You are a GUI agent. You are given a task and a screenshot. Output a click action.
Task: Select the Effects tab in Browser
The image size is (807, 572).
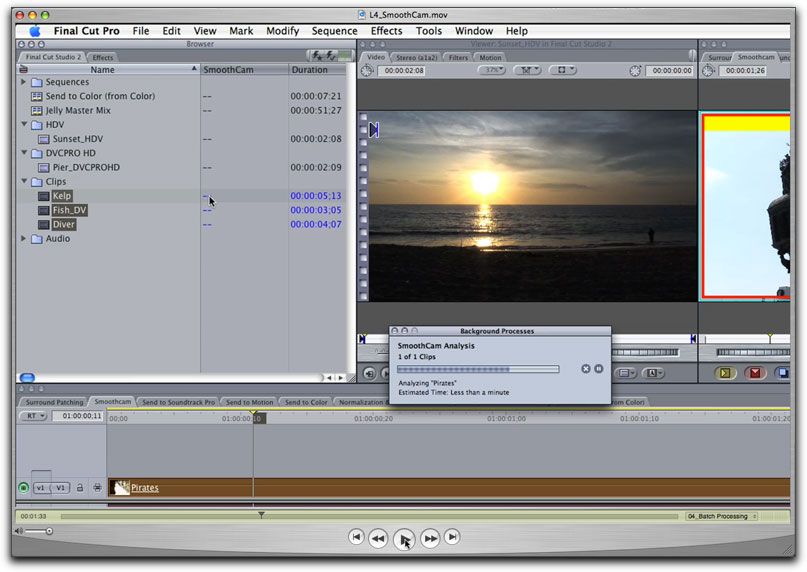pos(102,57)
